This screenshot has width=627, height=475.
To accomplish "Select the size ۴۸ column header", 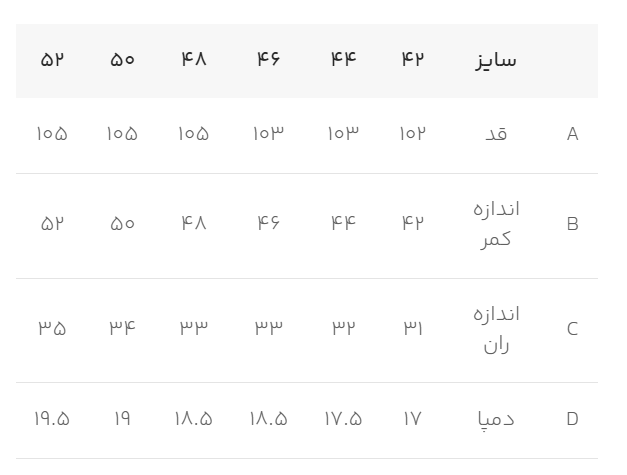I will (194, 59).
